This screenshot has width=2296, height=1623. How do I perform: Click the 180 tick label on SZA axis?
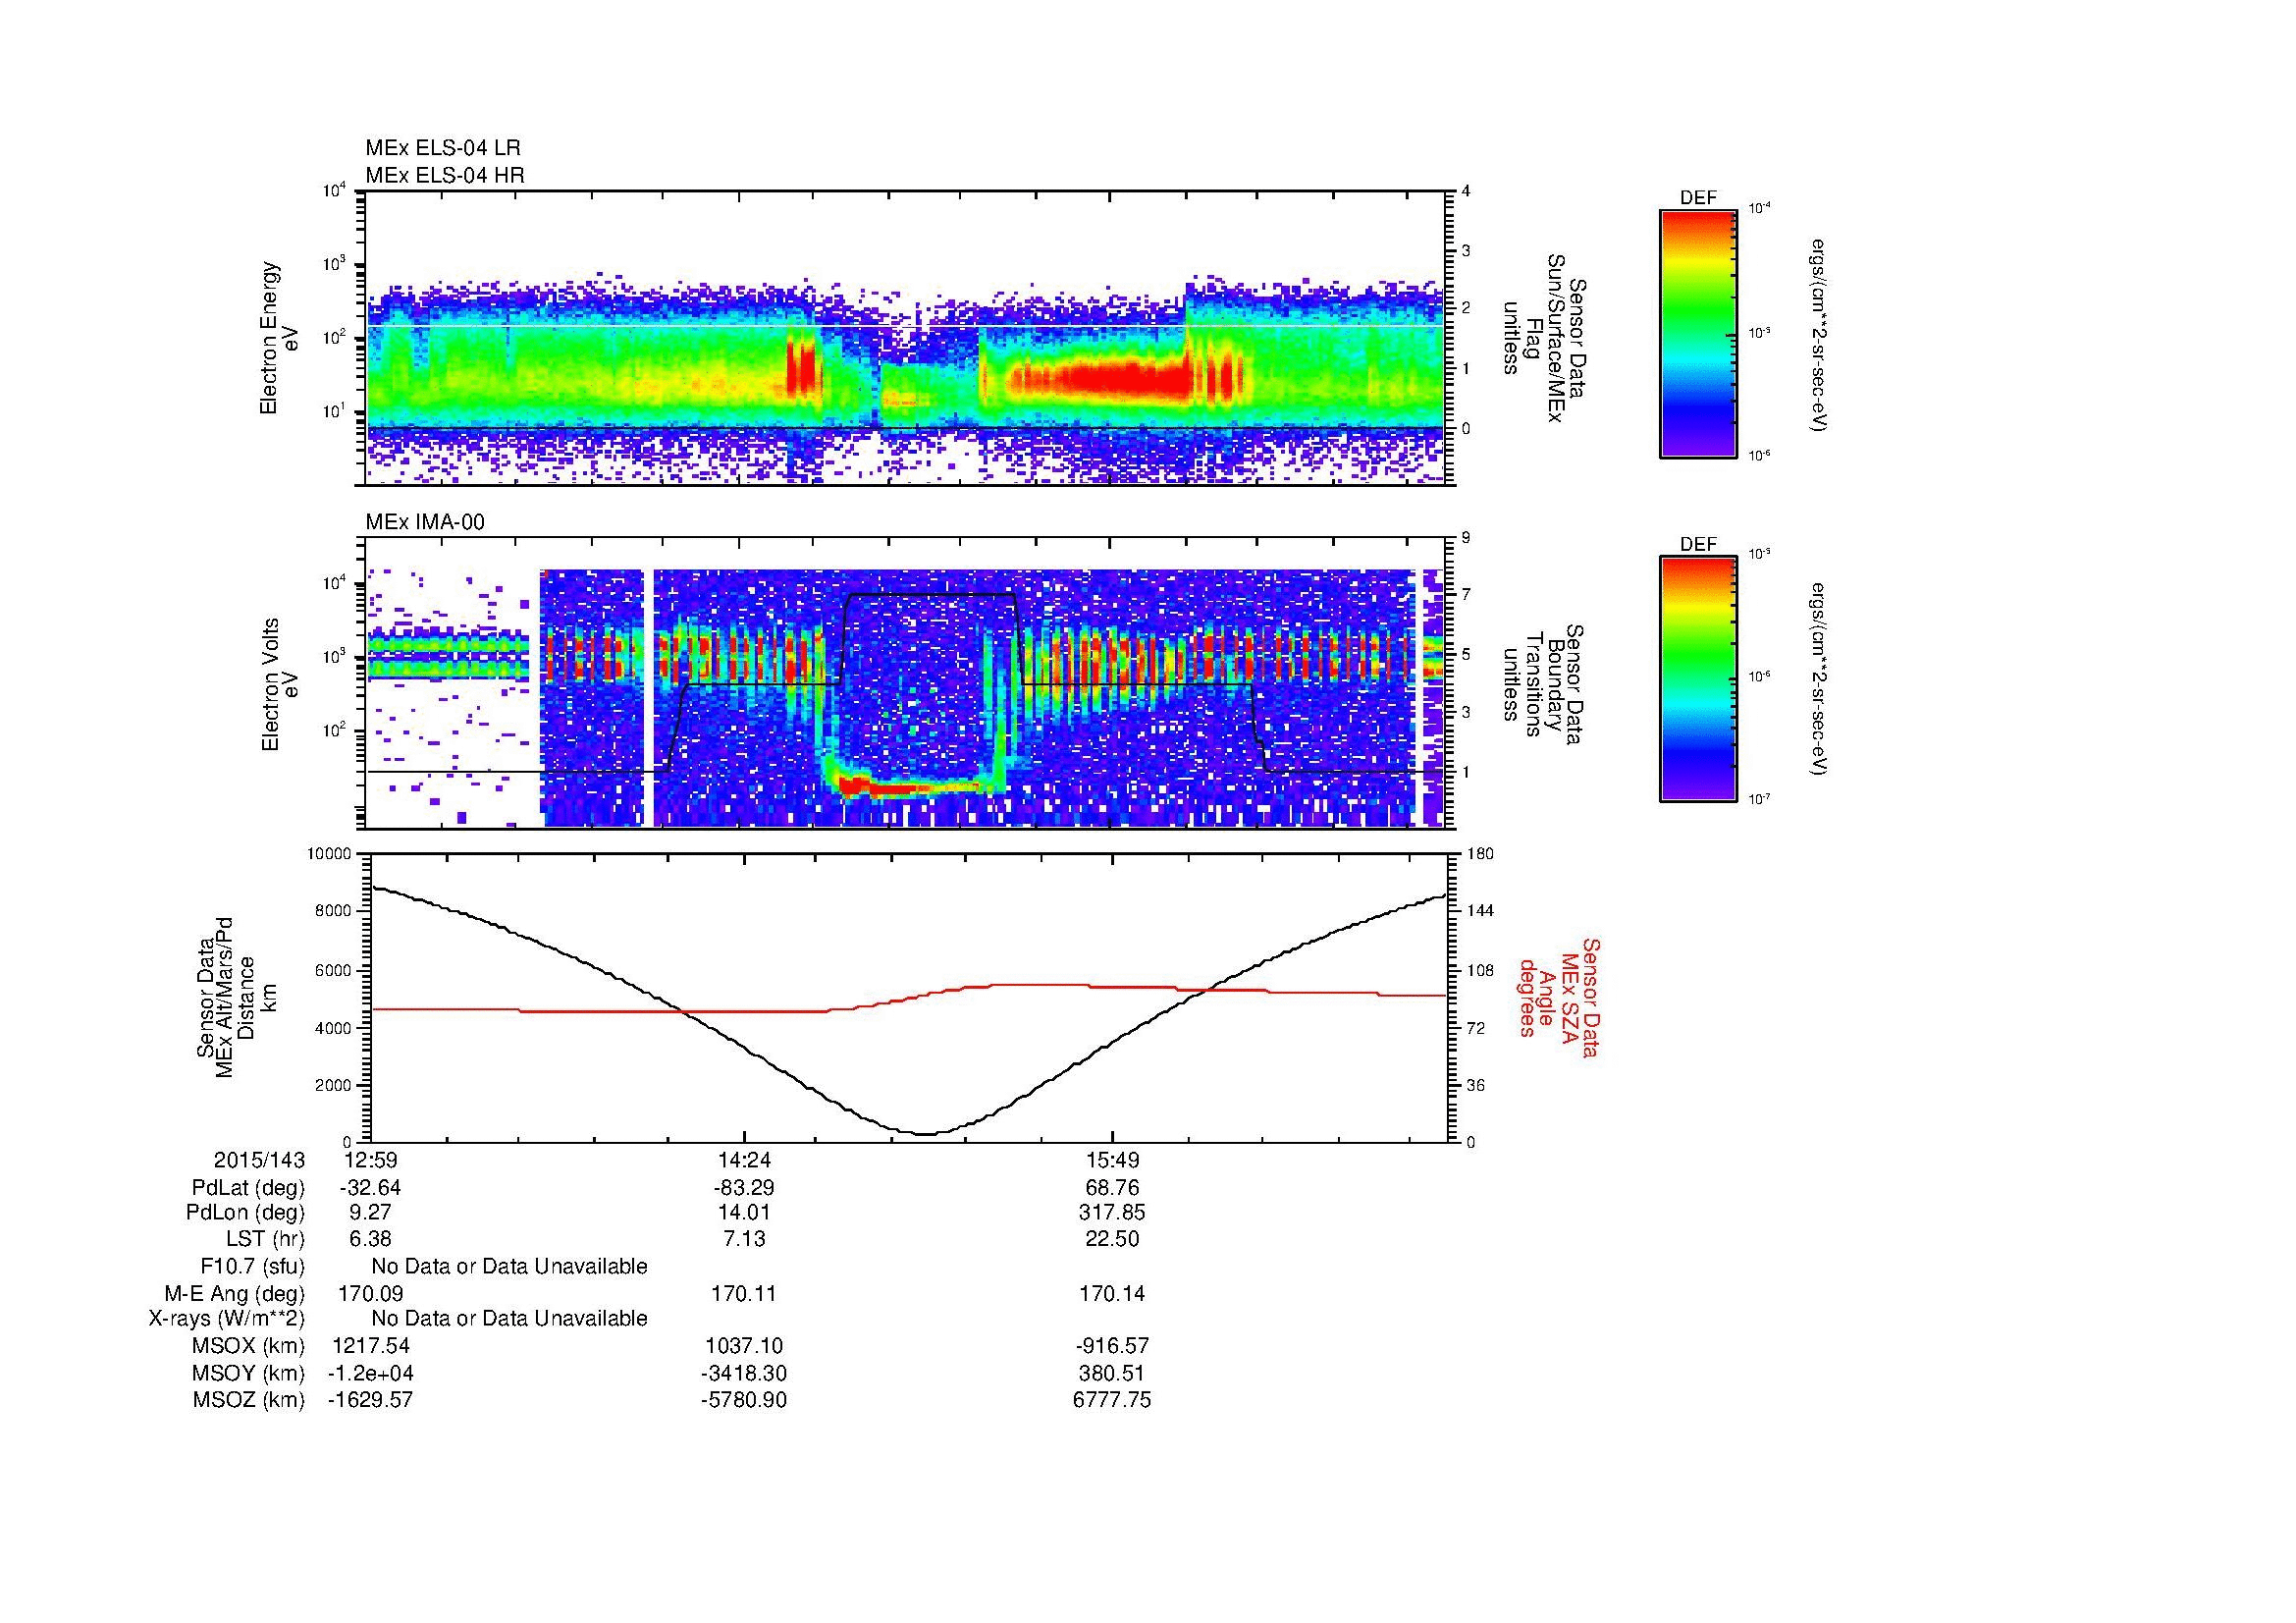pyautogui.click(x=1480, y=854)
